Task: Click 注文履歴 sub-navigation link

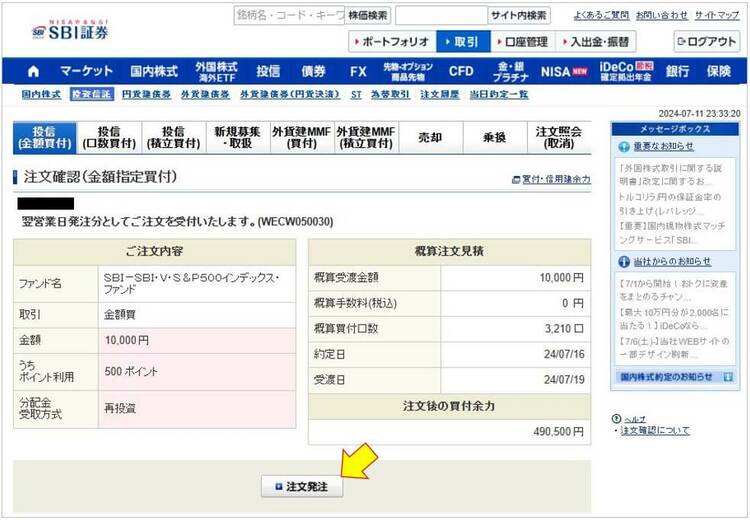Action: click(x=440, y=94)
